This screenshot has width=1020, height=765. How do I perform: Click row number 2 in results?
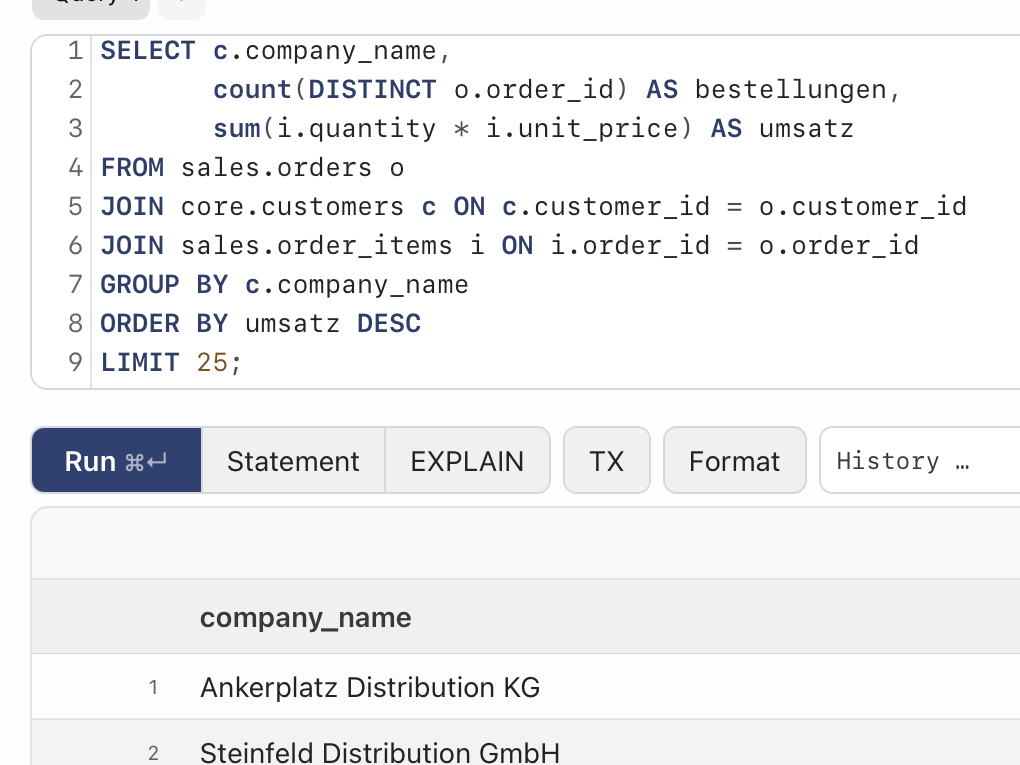(x=153, y=753)
